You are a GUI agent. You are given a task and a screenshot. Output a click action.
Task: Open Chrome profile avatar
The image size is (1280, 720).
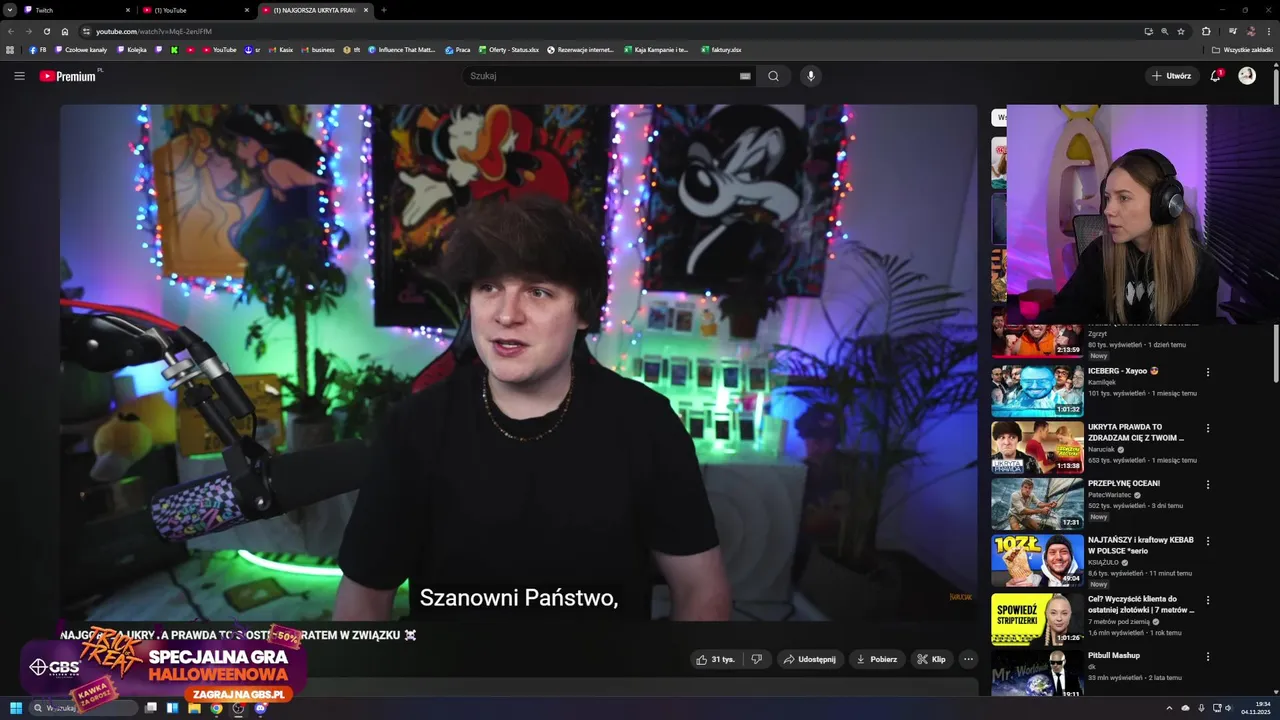coord(1251,31)
